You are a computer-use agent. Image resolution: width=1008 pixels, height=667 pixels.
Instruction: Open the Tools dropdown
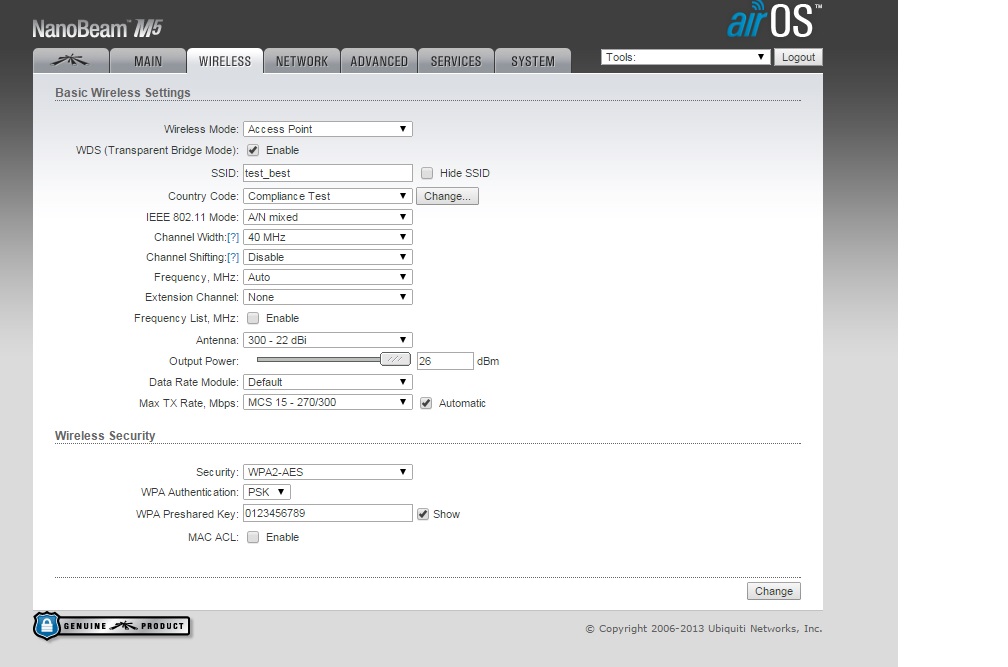685,57
